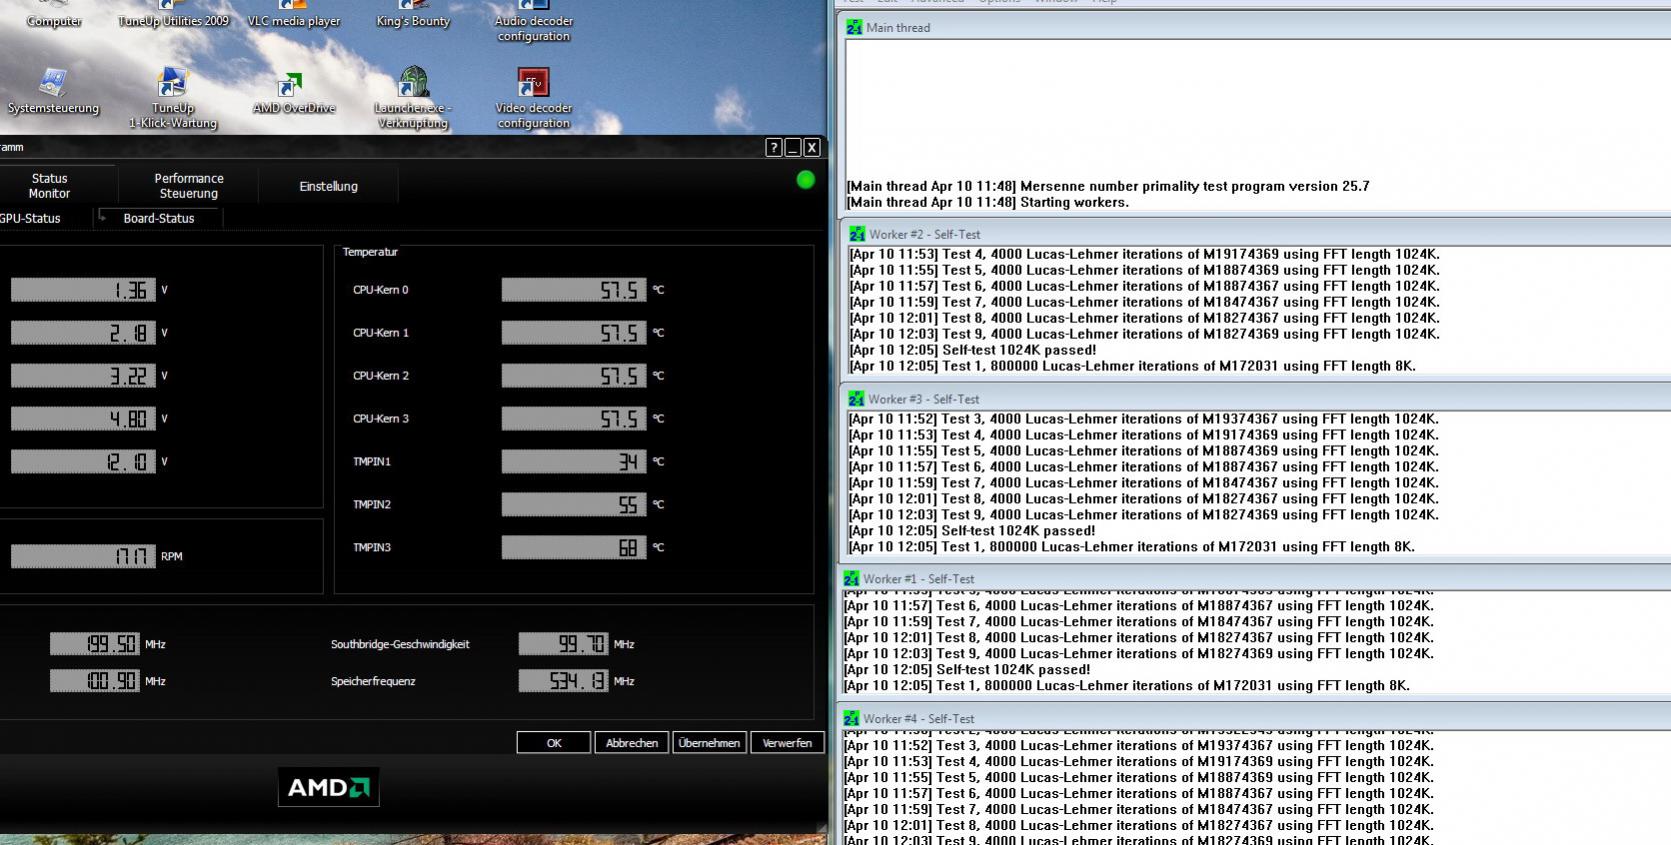Click Worker #1 Self-Test title bar

(1254, 579)
